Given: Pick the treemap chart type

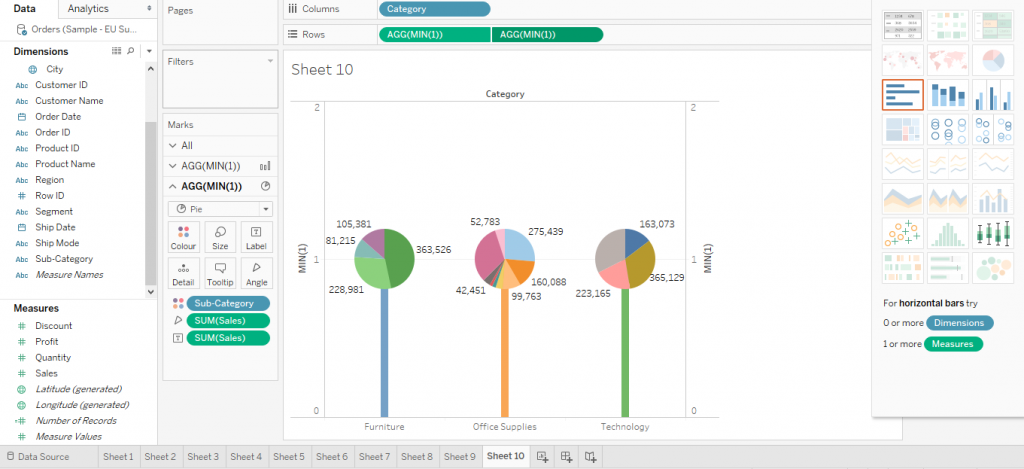Looking at the screenshot, I should tap(903, 129).
